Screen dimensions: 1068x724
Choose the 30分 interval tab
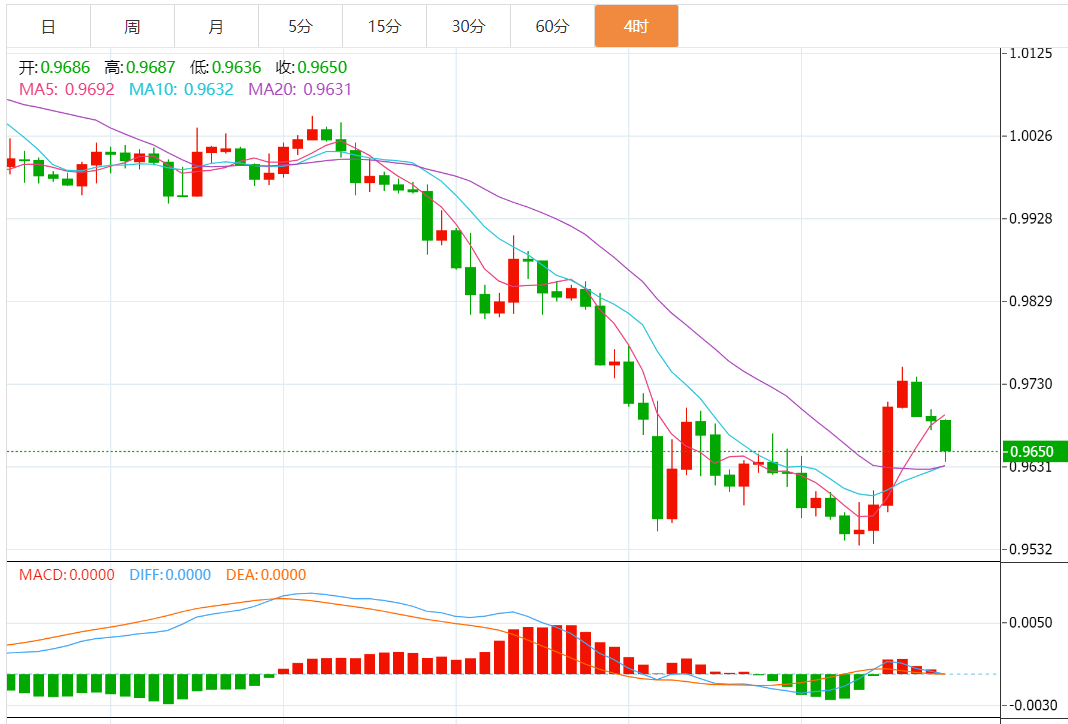(x=469, y=27)
